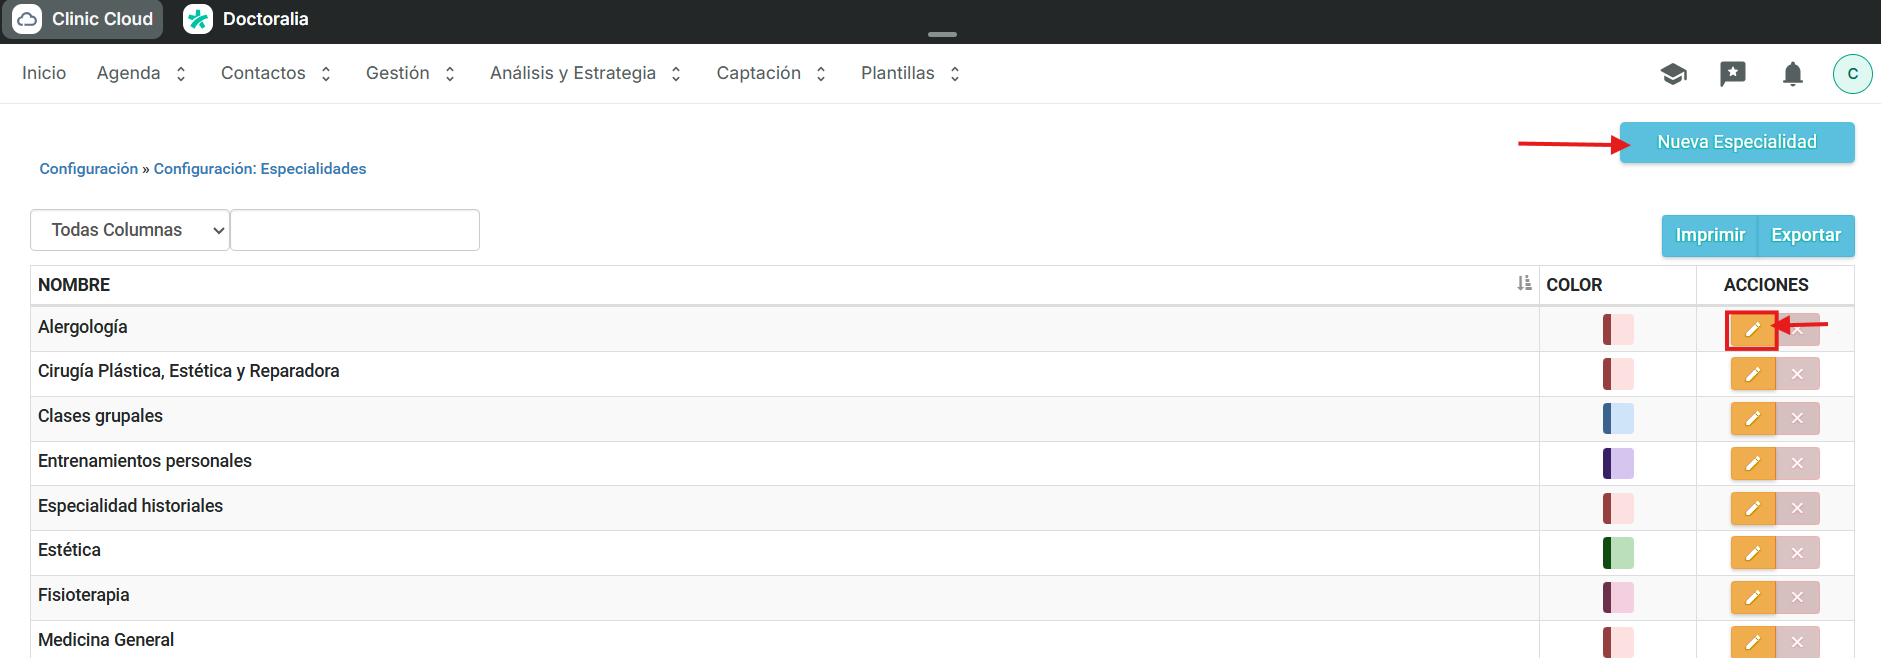Viewport: 1881px width, 658px height.
Task: Sort the table by the NOMBRE column
Action: pos(1523,284)
